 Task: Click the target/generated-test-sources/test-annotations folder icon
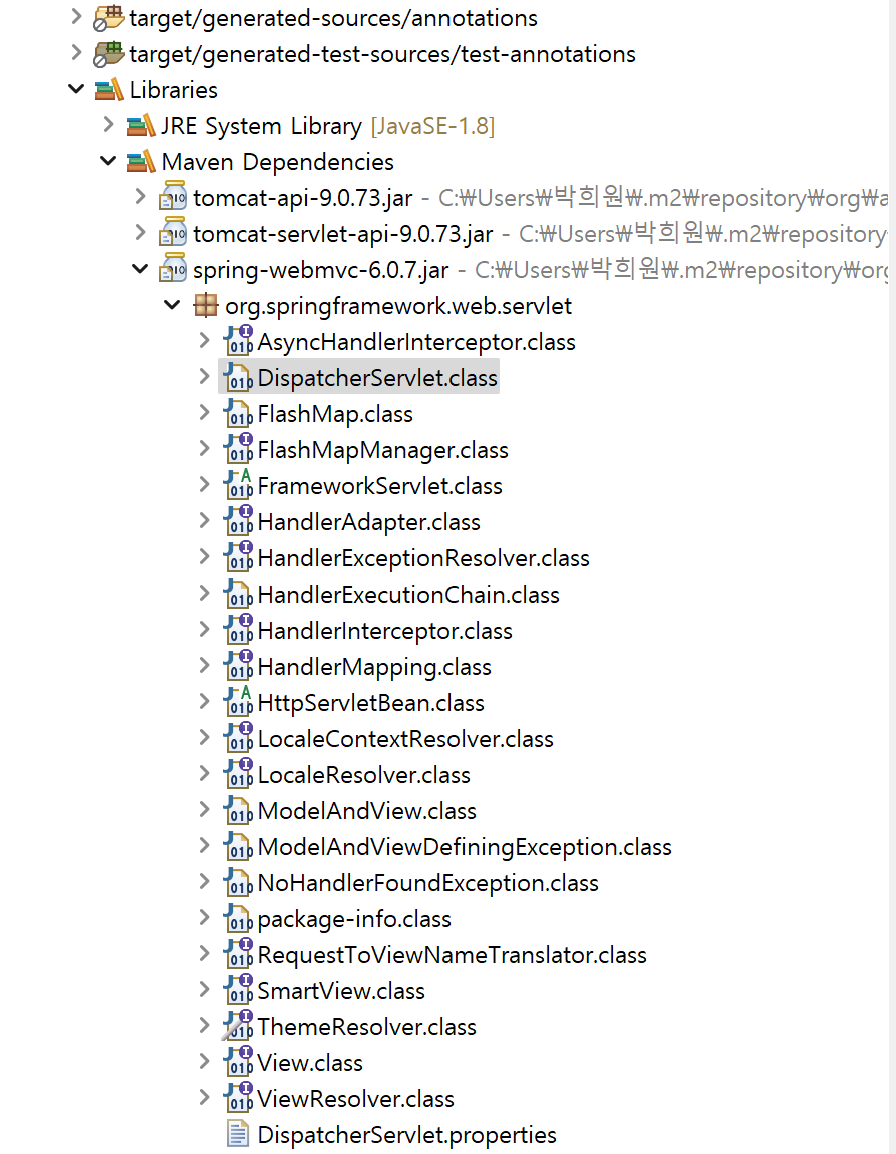tap(109, 54)
